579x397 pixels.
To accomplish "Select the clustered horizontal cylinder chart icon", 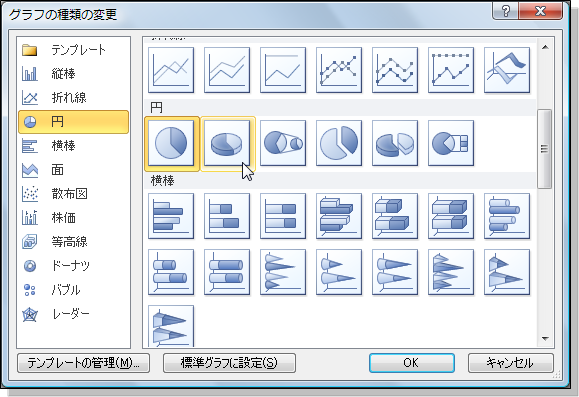I will pos(507,216).
